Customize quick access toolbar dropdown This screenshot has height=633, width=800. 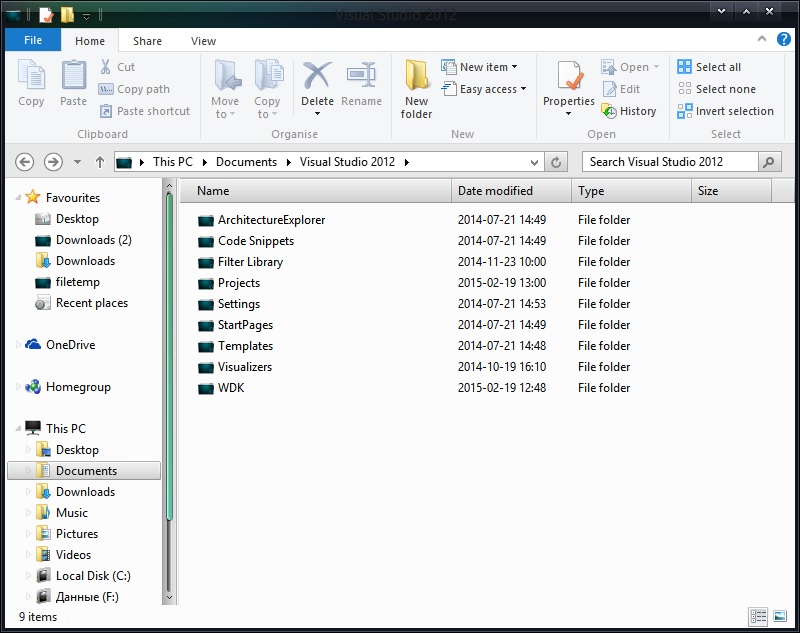point(87,16)
